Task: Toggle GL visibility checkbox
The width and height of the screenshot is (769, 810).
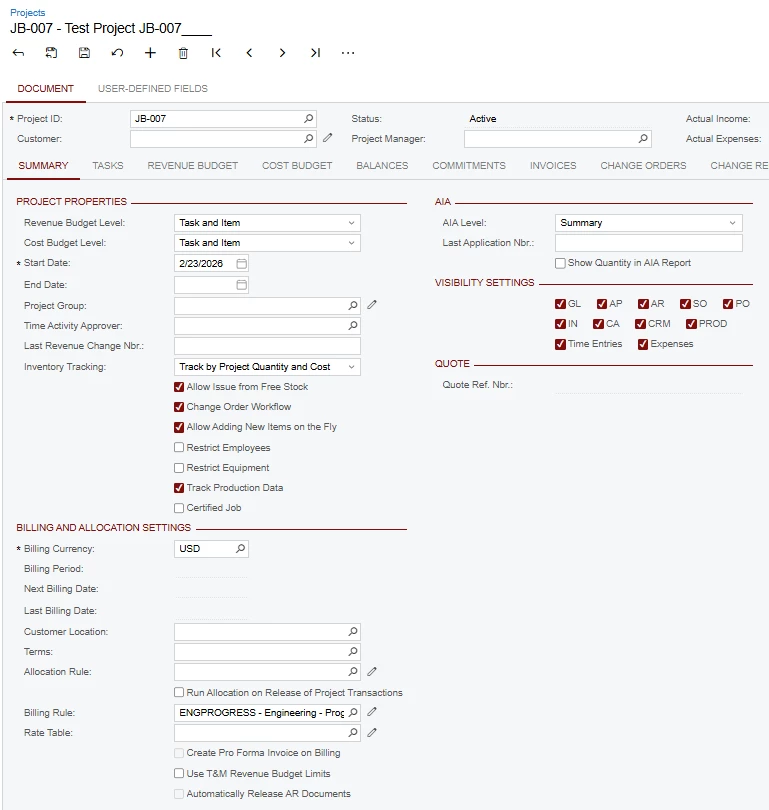Action: coord(560,304)
